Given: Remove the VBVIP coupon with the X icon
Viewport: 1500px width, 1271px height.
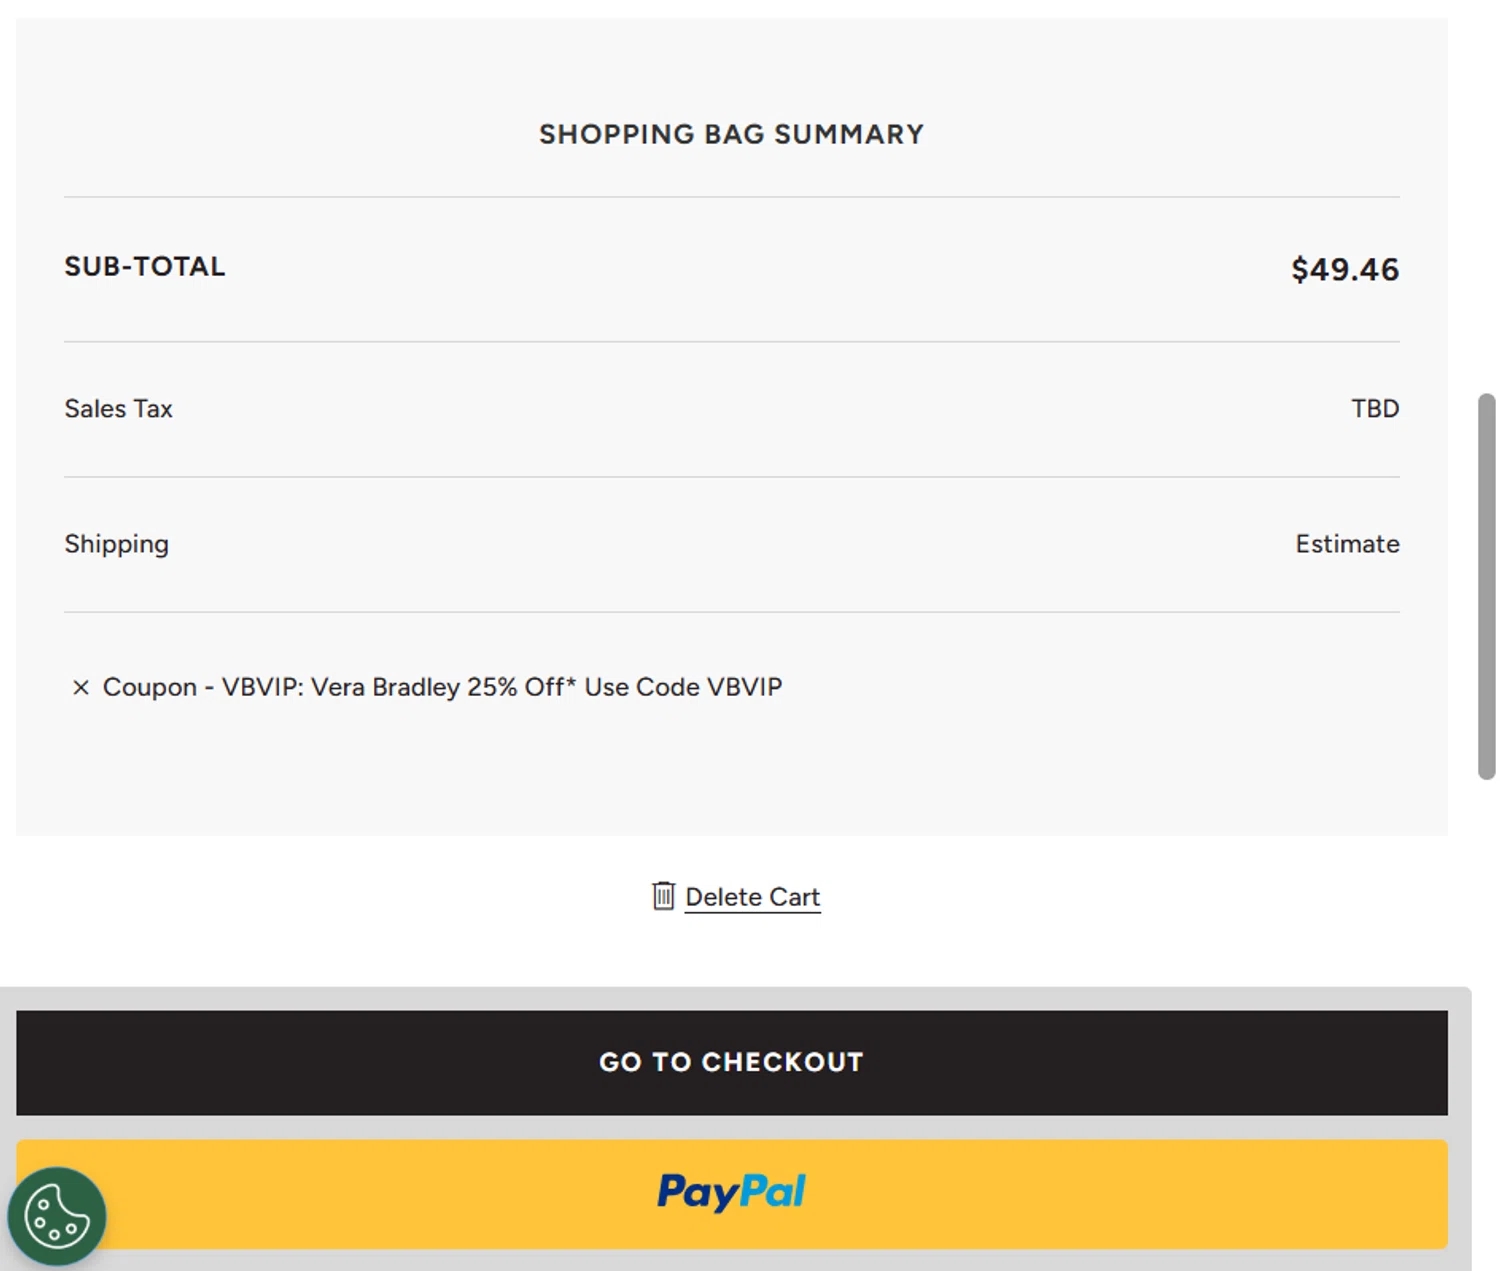Looking at the screenshot, I should coord(81,688).
